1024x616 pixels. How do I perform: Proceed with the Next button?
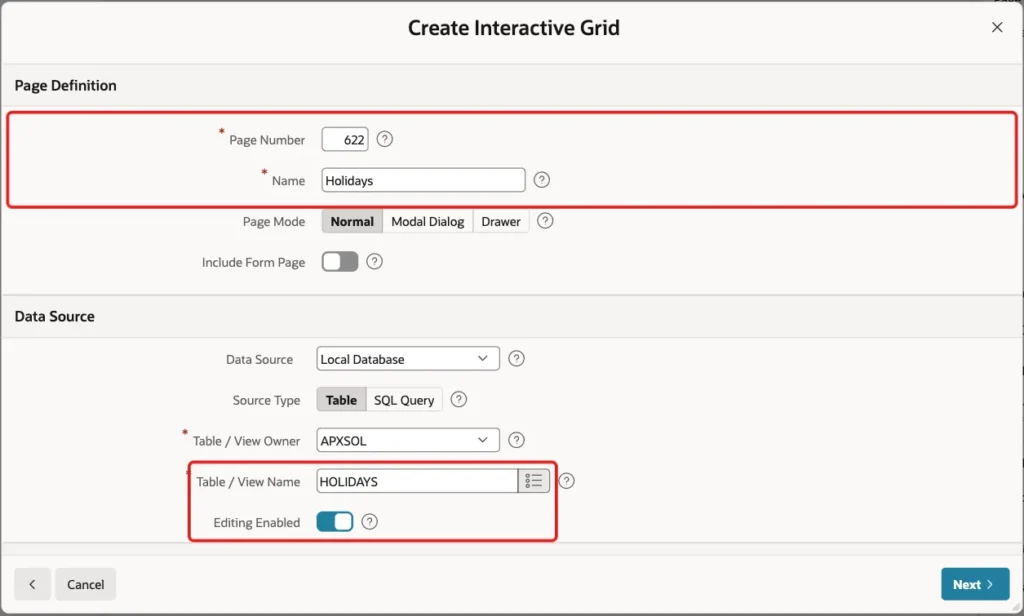click(975, 584)
